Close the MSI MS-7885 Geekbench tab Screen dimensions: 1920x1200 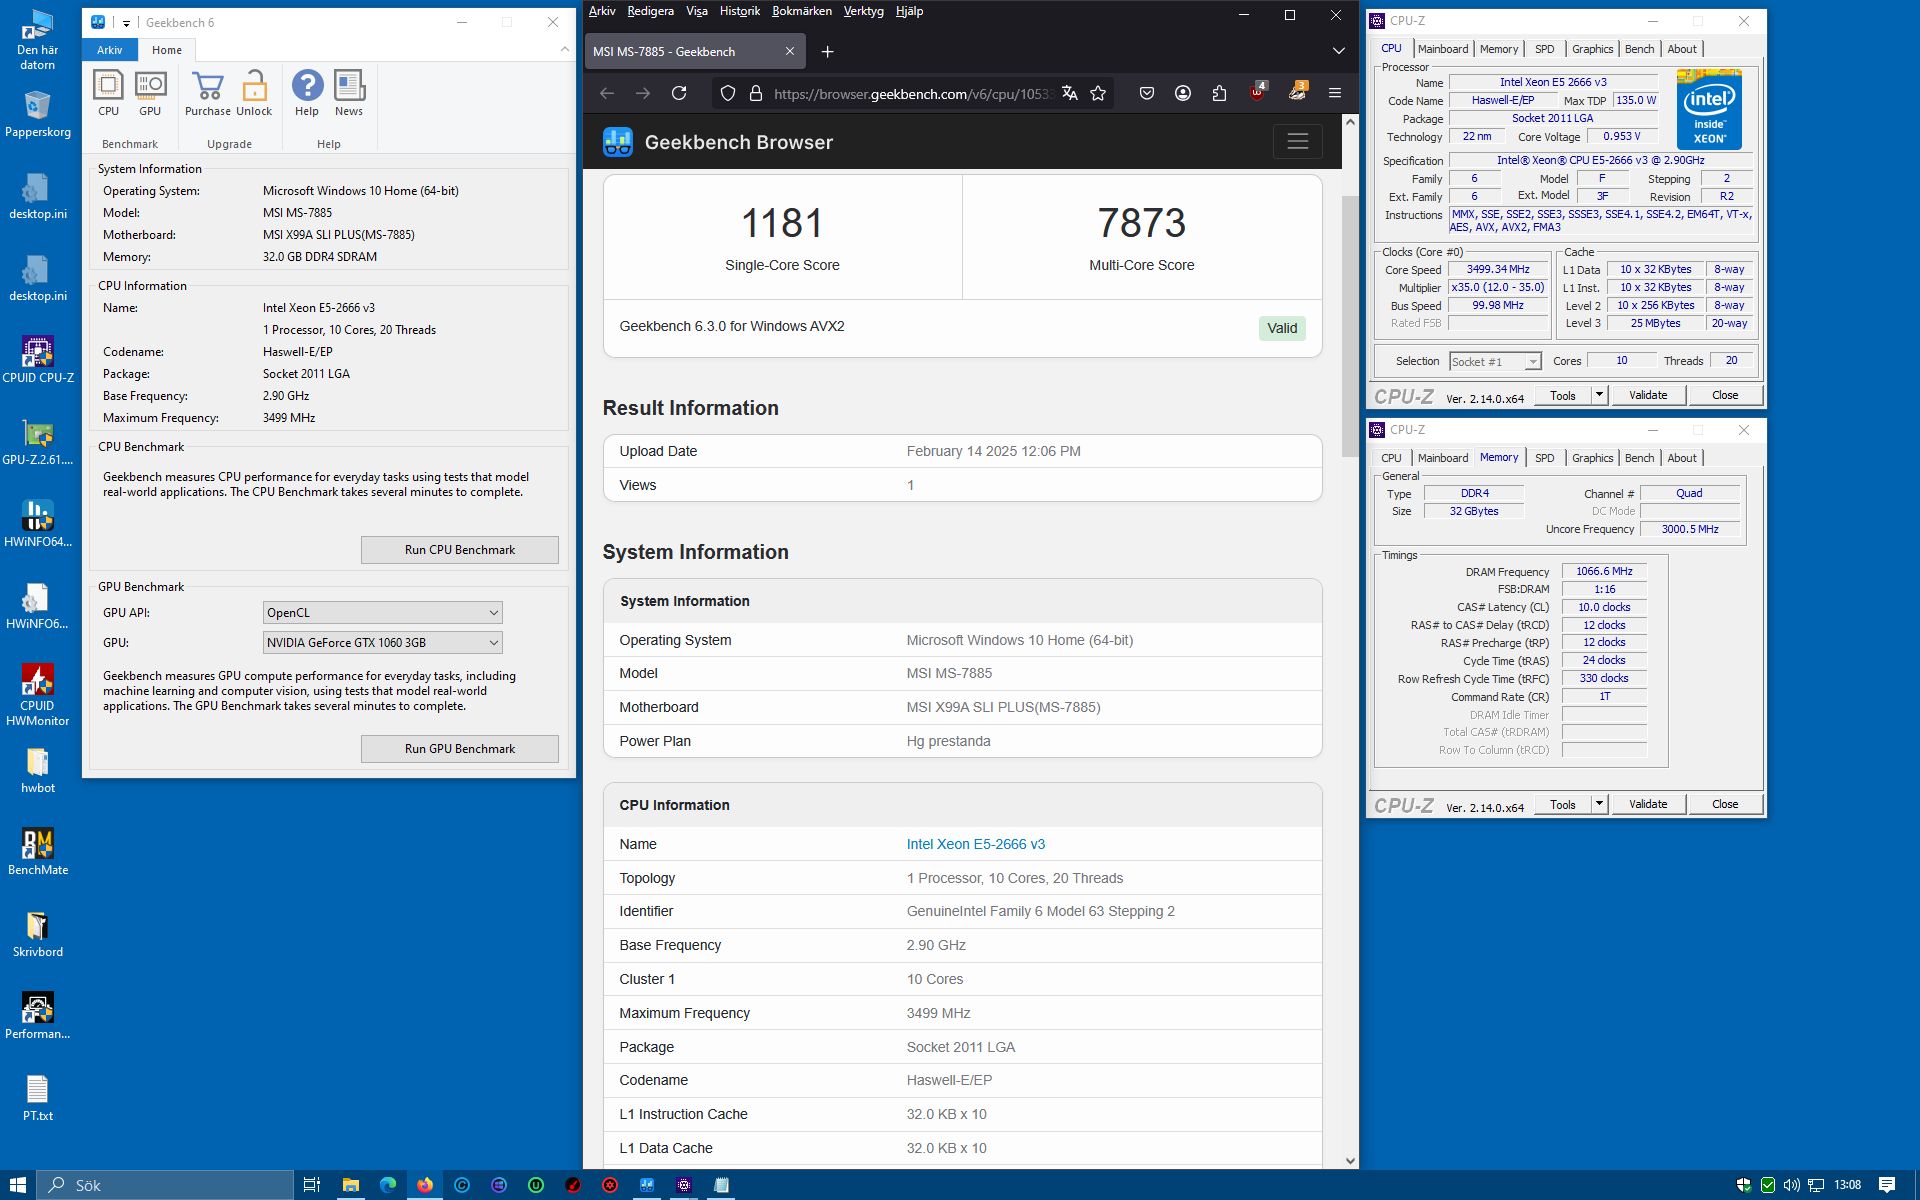[x=790, y=51]
